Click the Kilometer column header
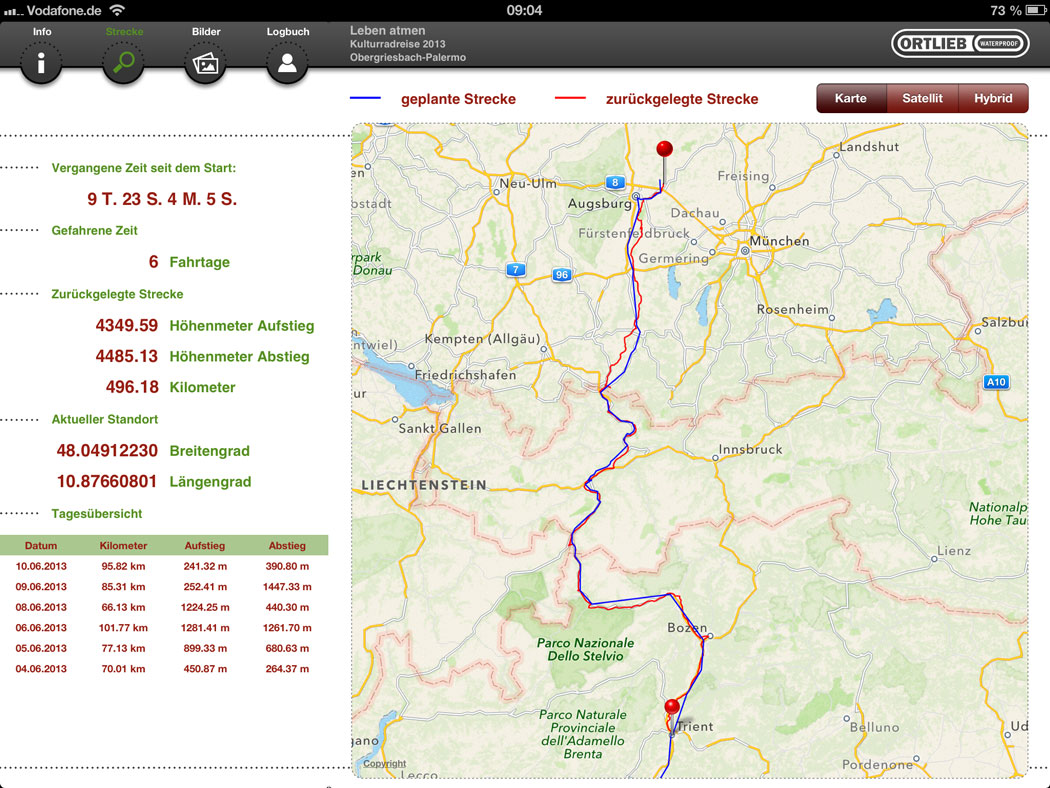Image resolution: width=1050 pixels, height=788 pixels. (x=123, y=546)
